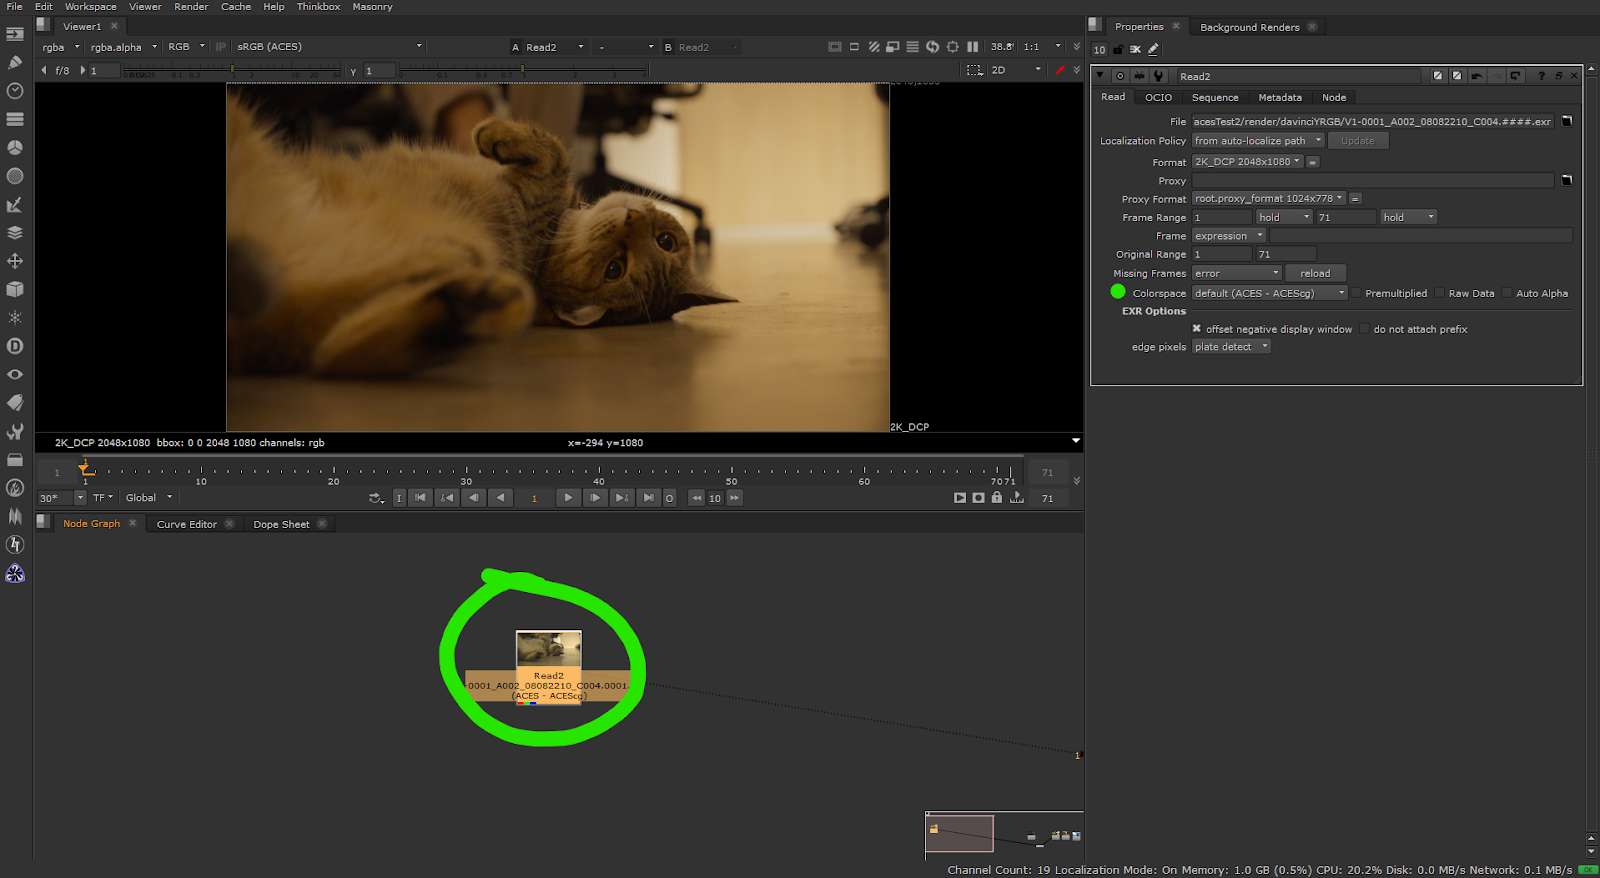Viewport: 1600px width, 878px height.
Task: Toggle the timeline lock icon
Action: pyautogui.click(x=997, y=498)
